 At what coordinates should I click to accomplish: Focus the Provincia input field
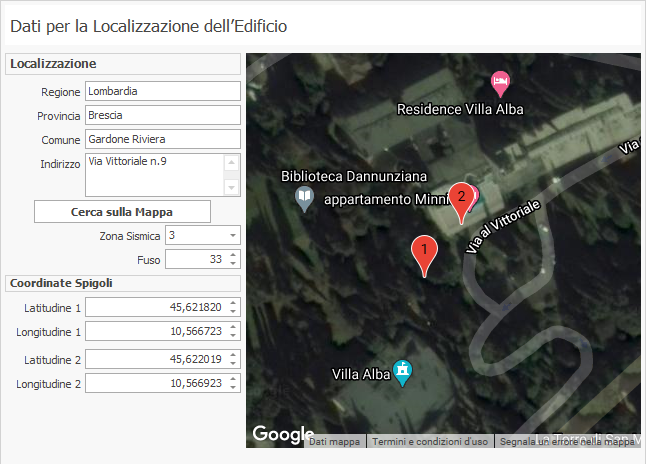tap(163, 115)
